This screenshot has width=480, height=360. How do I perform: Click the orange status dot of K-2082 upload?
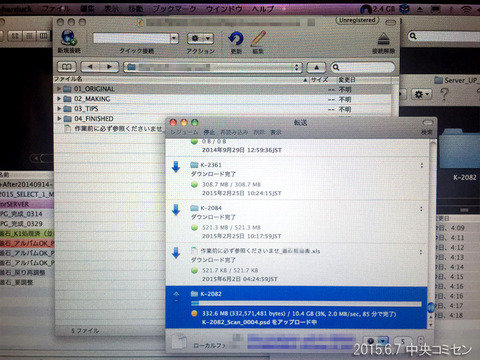pyautogui.click(x=194, y=313)
